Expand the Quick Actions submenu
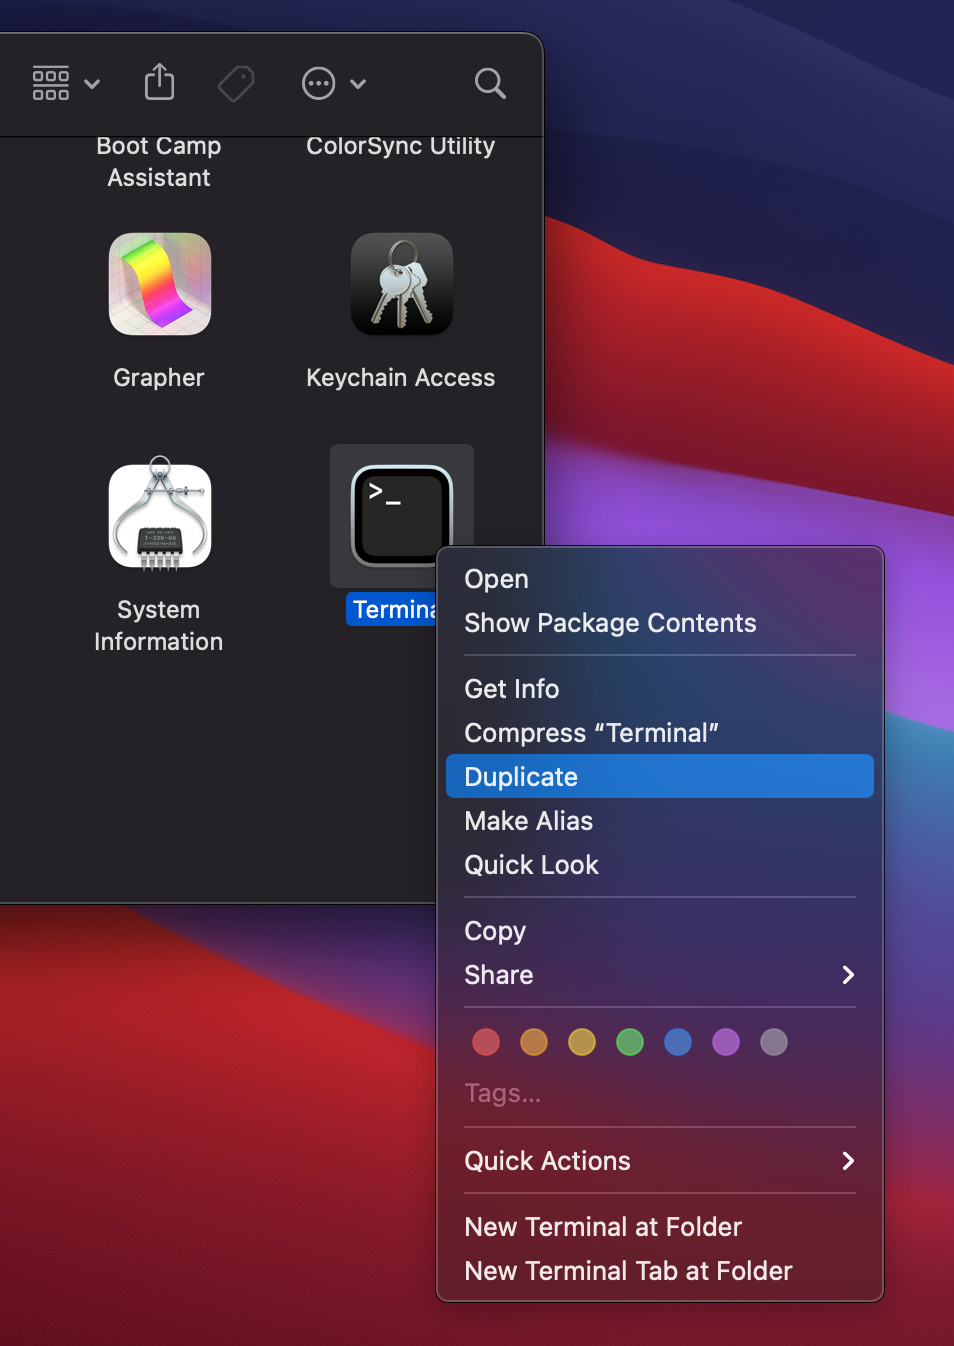 [x=847, y=1161]
